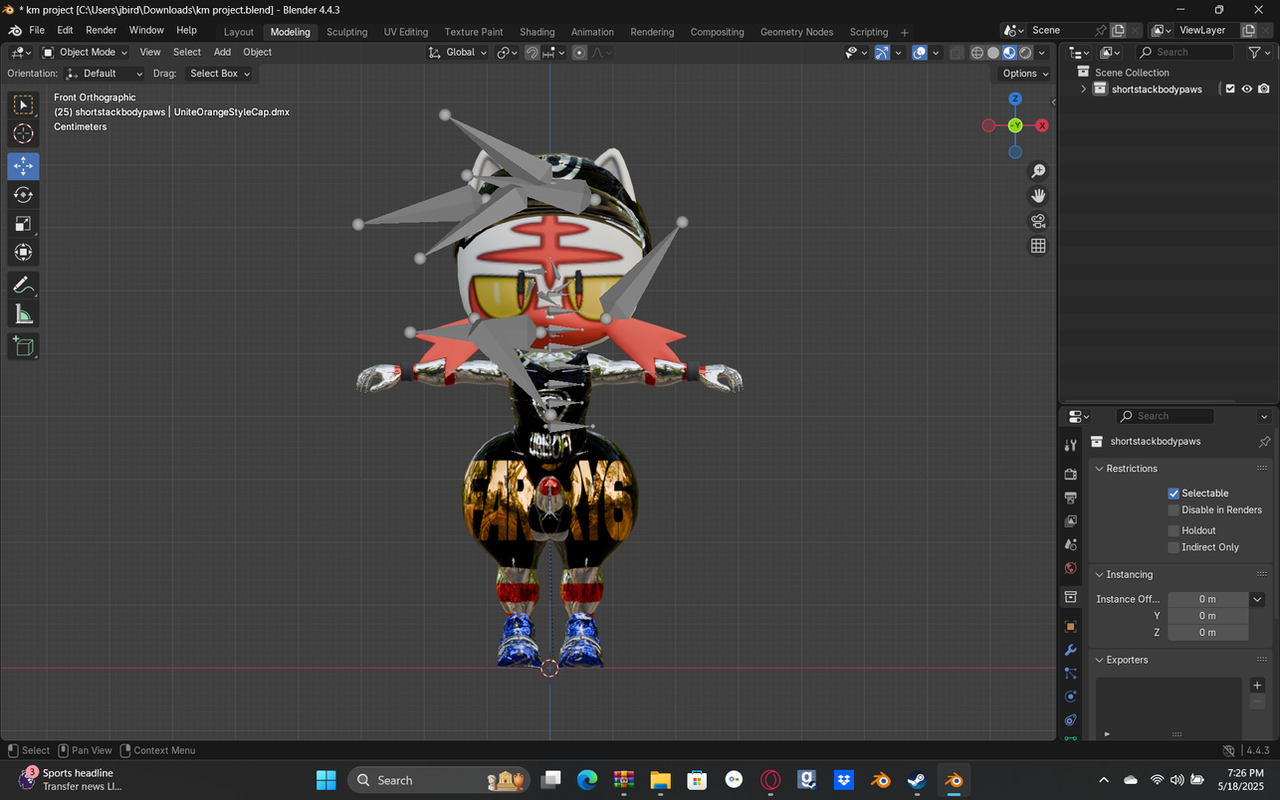Open the viewport shading options dropdown

point(1042,52)
